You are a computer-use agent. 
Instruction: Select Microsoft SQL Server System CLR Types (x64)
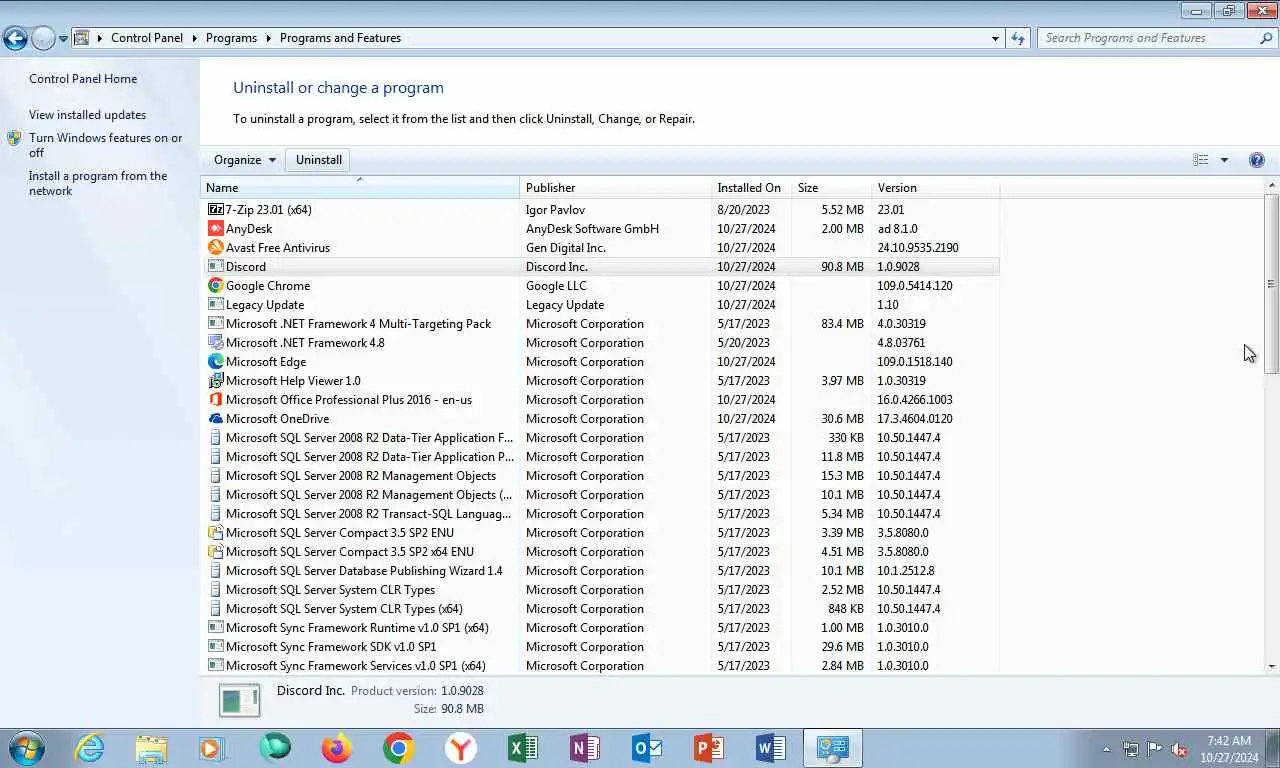(600, 609)
